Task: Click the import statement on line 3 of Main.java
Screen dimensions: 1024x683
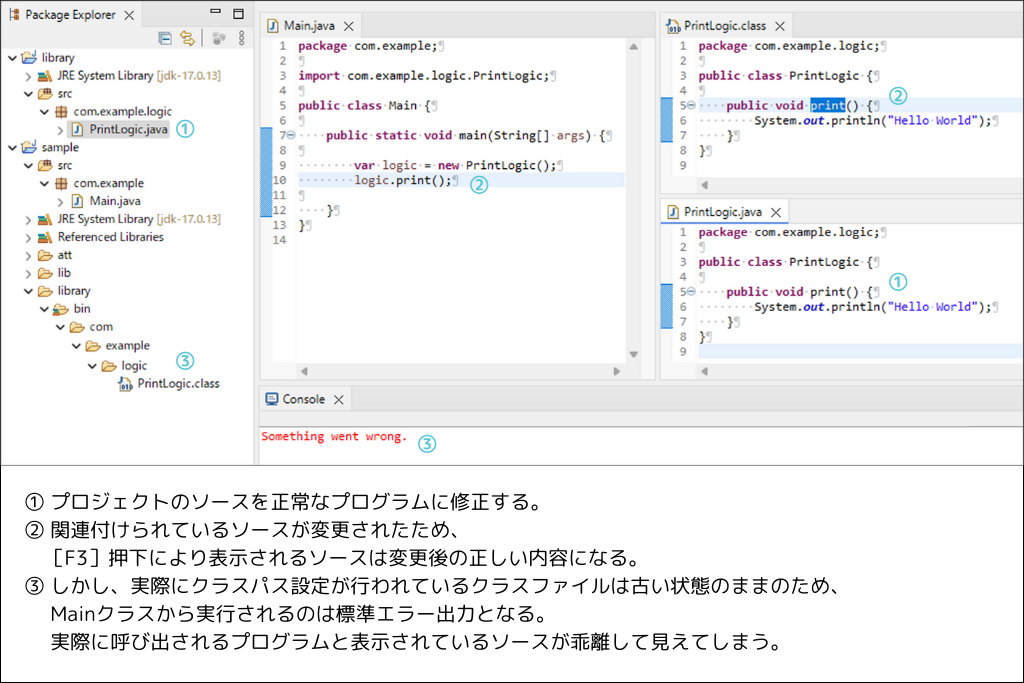Action: click(x=424, y=76)
